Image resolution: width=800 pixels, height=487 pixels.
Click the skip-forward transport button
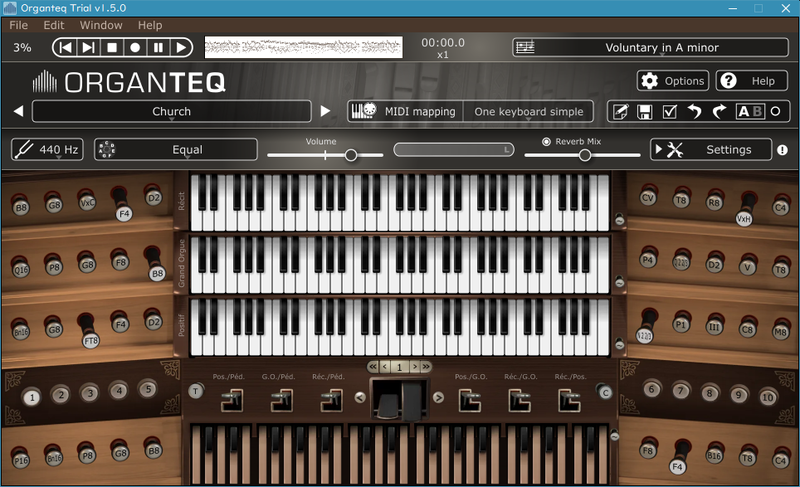coord(89,47)
